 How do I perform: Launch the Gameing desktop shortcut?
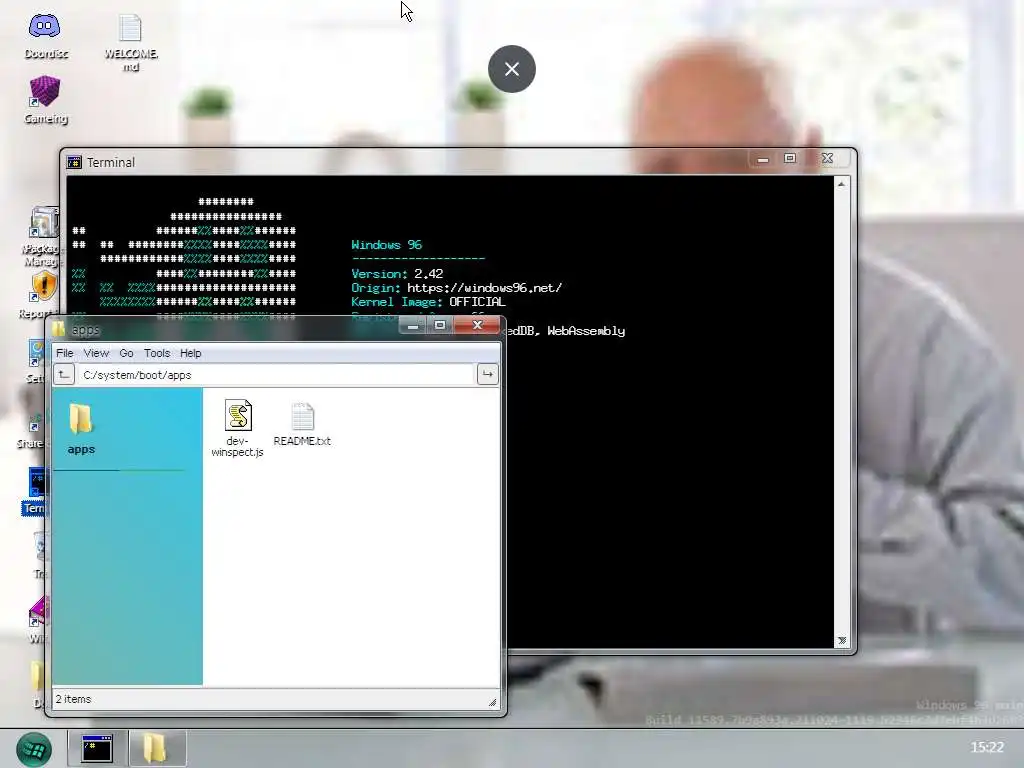tap(44, 99)
